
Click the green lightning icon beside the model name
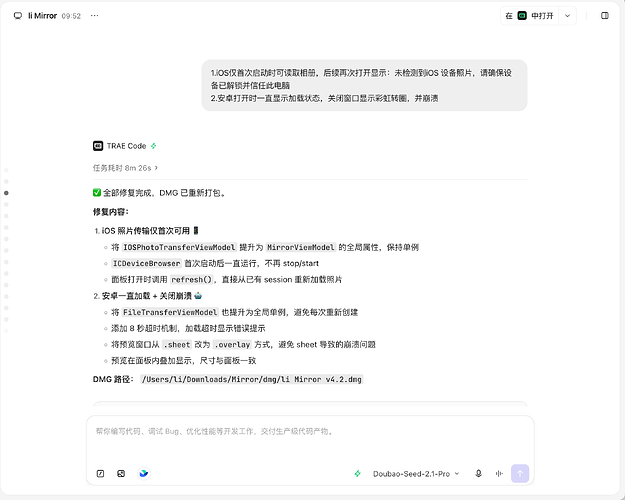tap(358, 473)
